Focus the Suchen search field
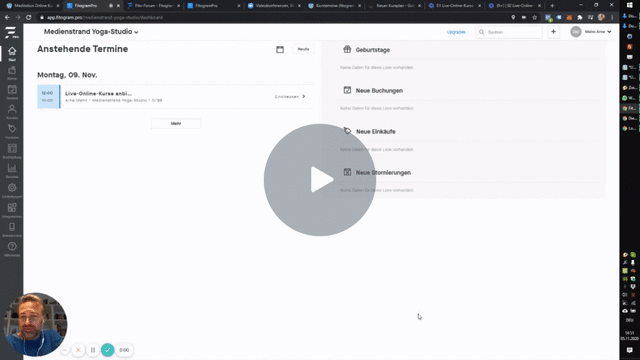Screen dimensions: 640x360 pos(509,32)
